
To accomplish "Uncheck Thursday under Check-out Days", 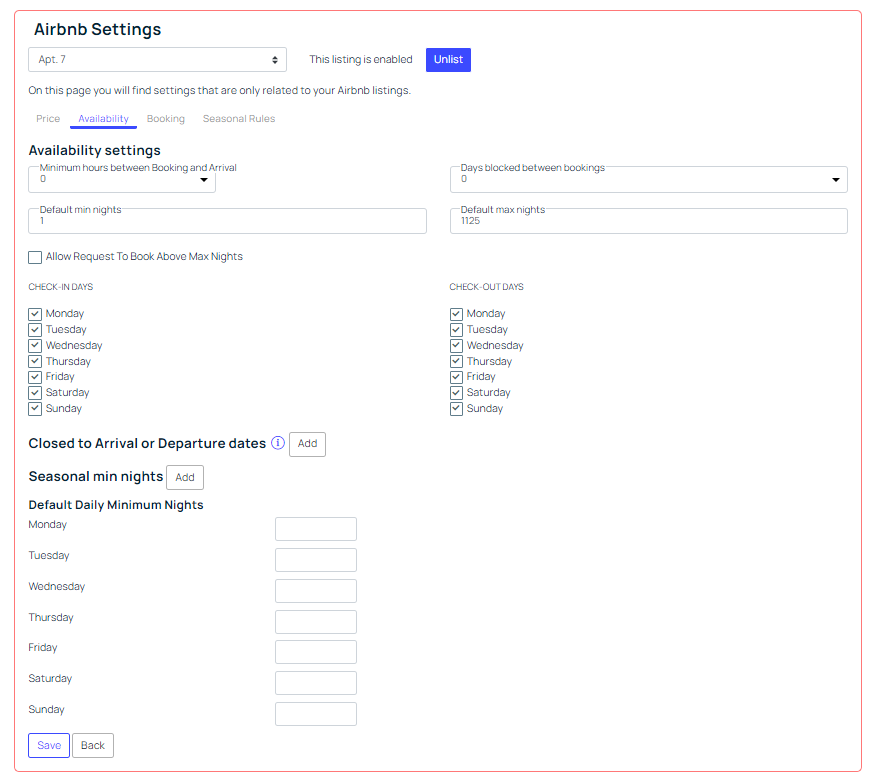I will 456,362.
